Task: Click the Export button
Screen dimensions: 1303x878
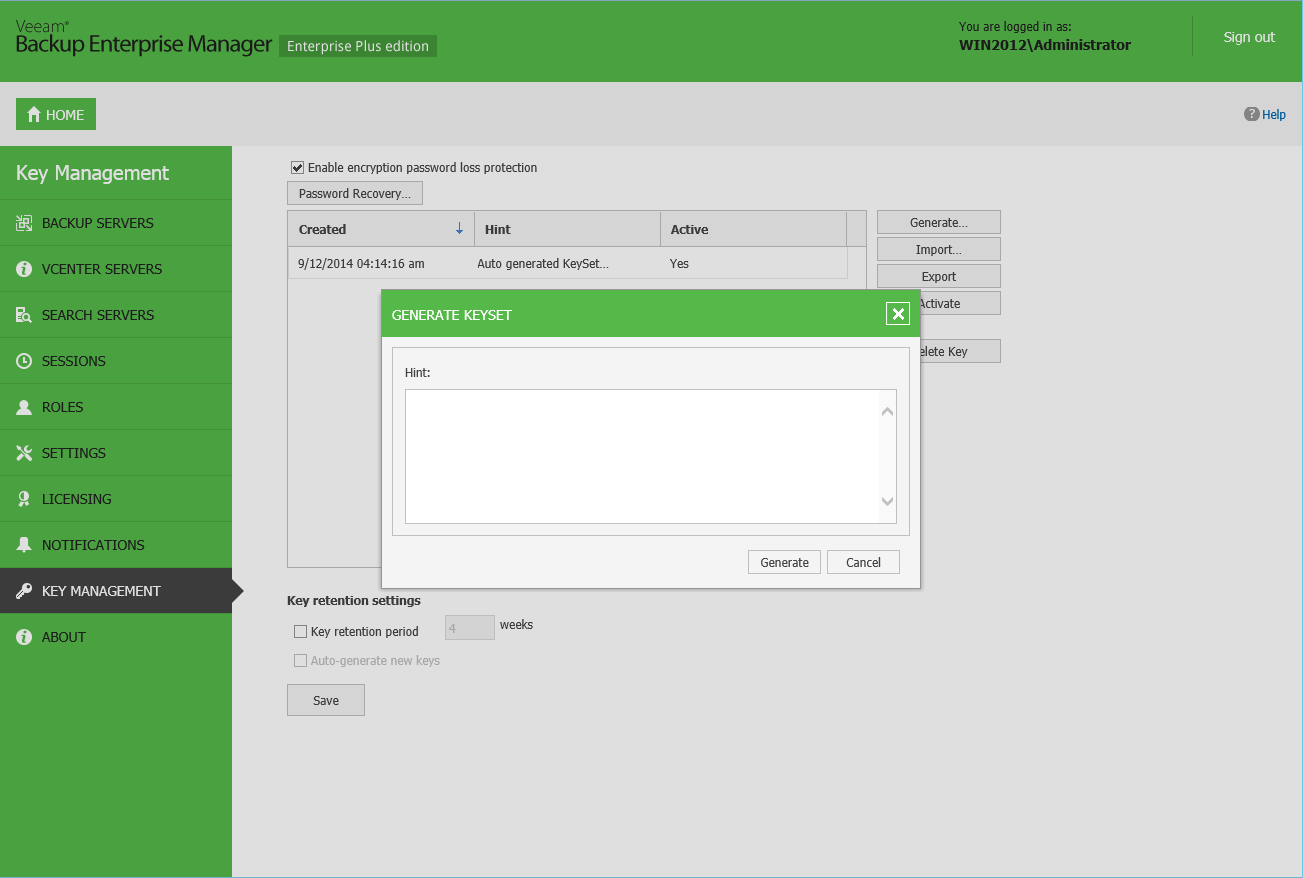Action: tap(939, 276)
